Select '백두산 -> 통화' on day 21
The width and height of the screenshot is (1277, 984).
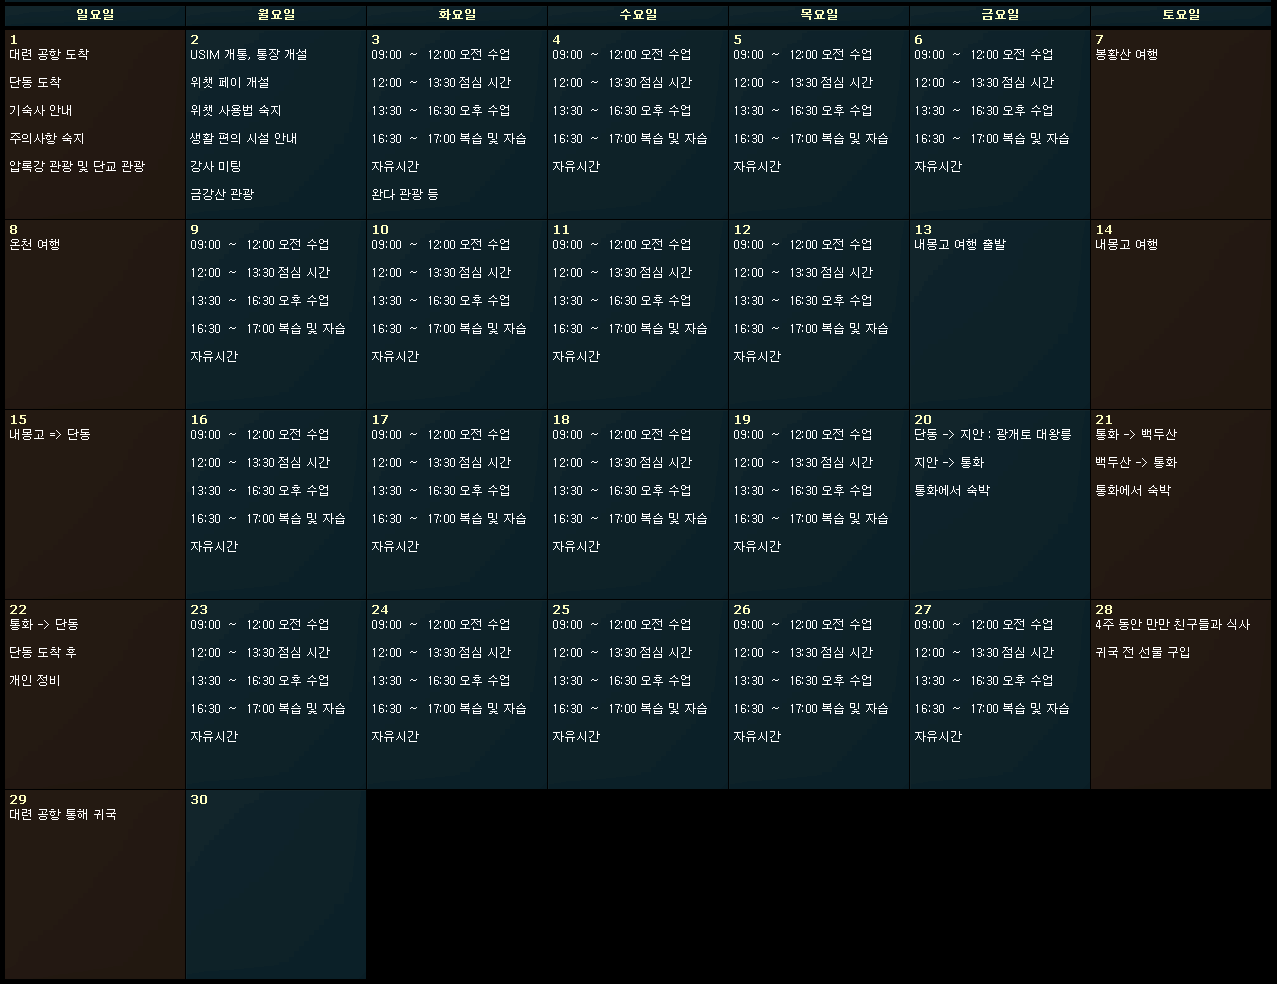click(1136, 463)
